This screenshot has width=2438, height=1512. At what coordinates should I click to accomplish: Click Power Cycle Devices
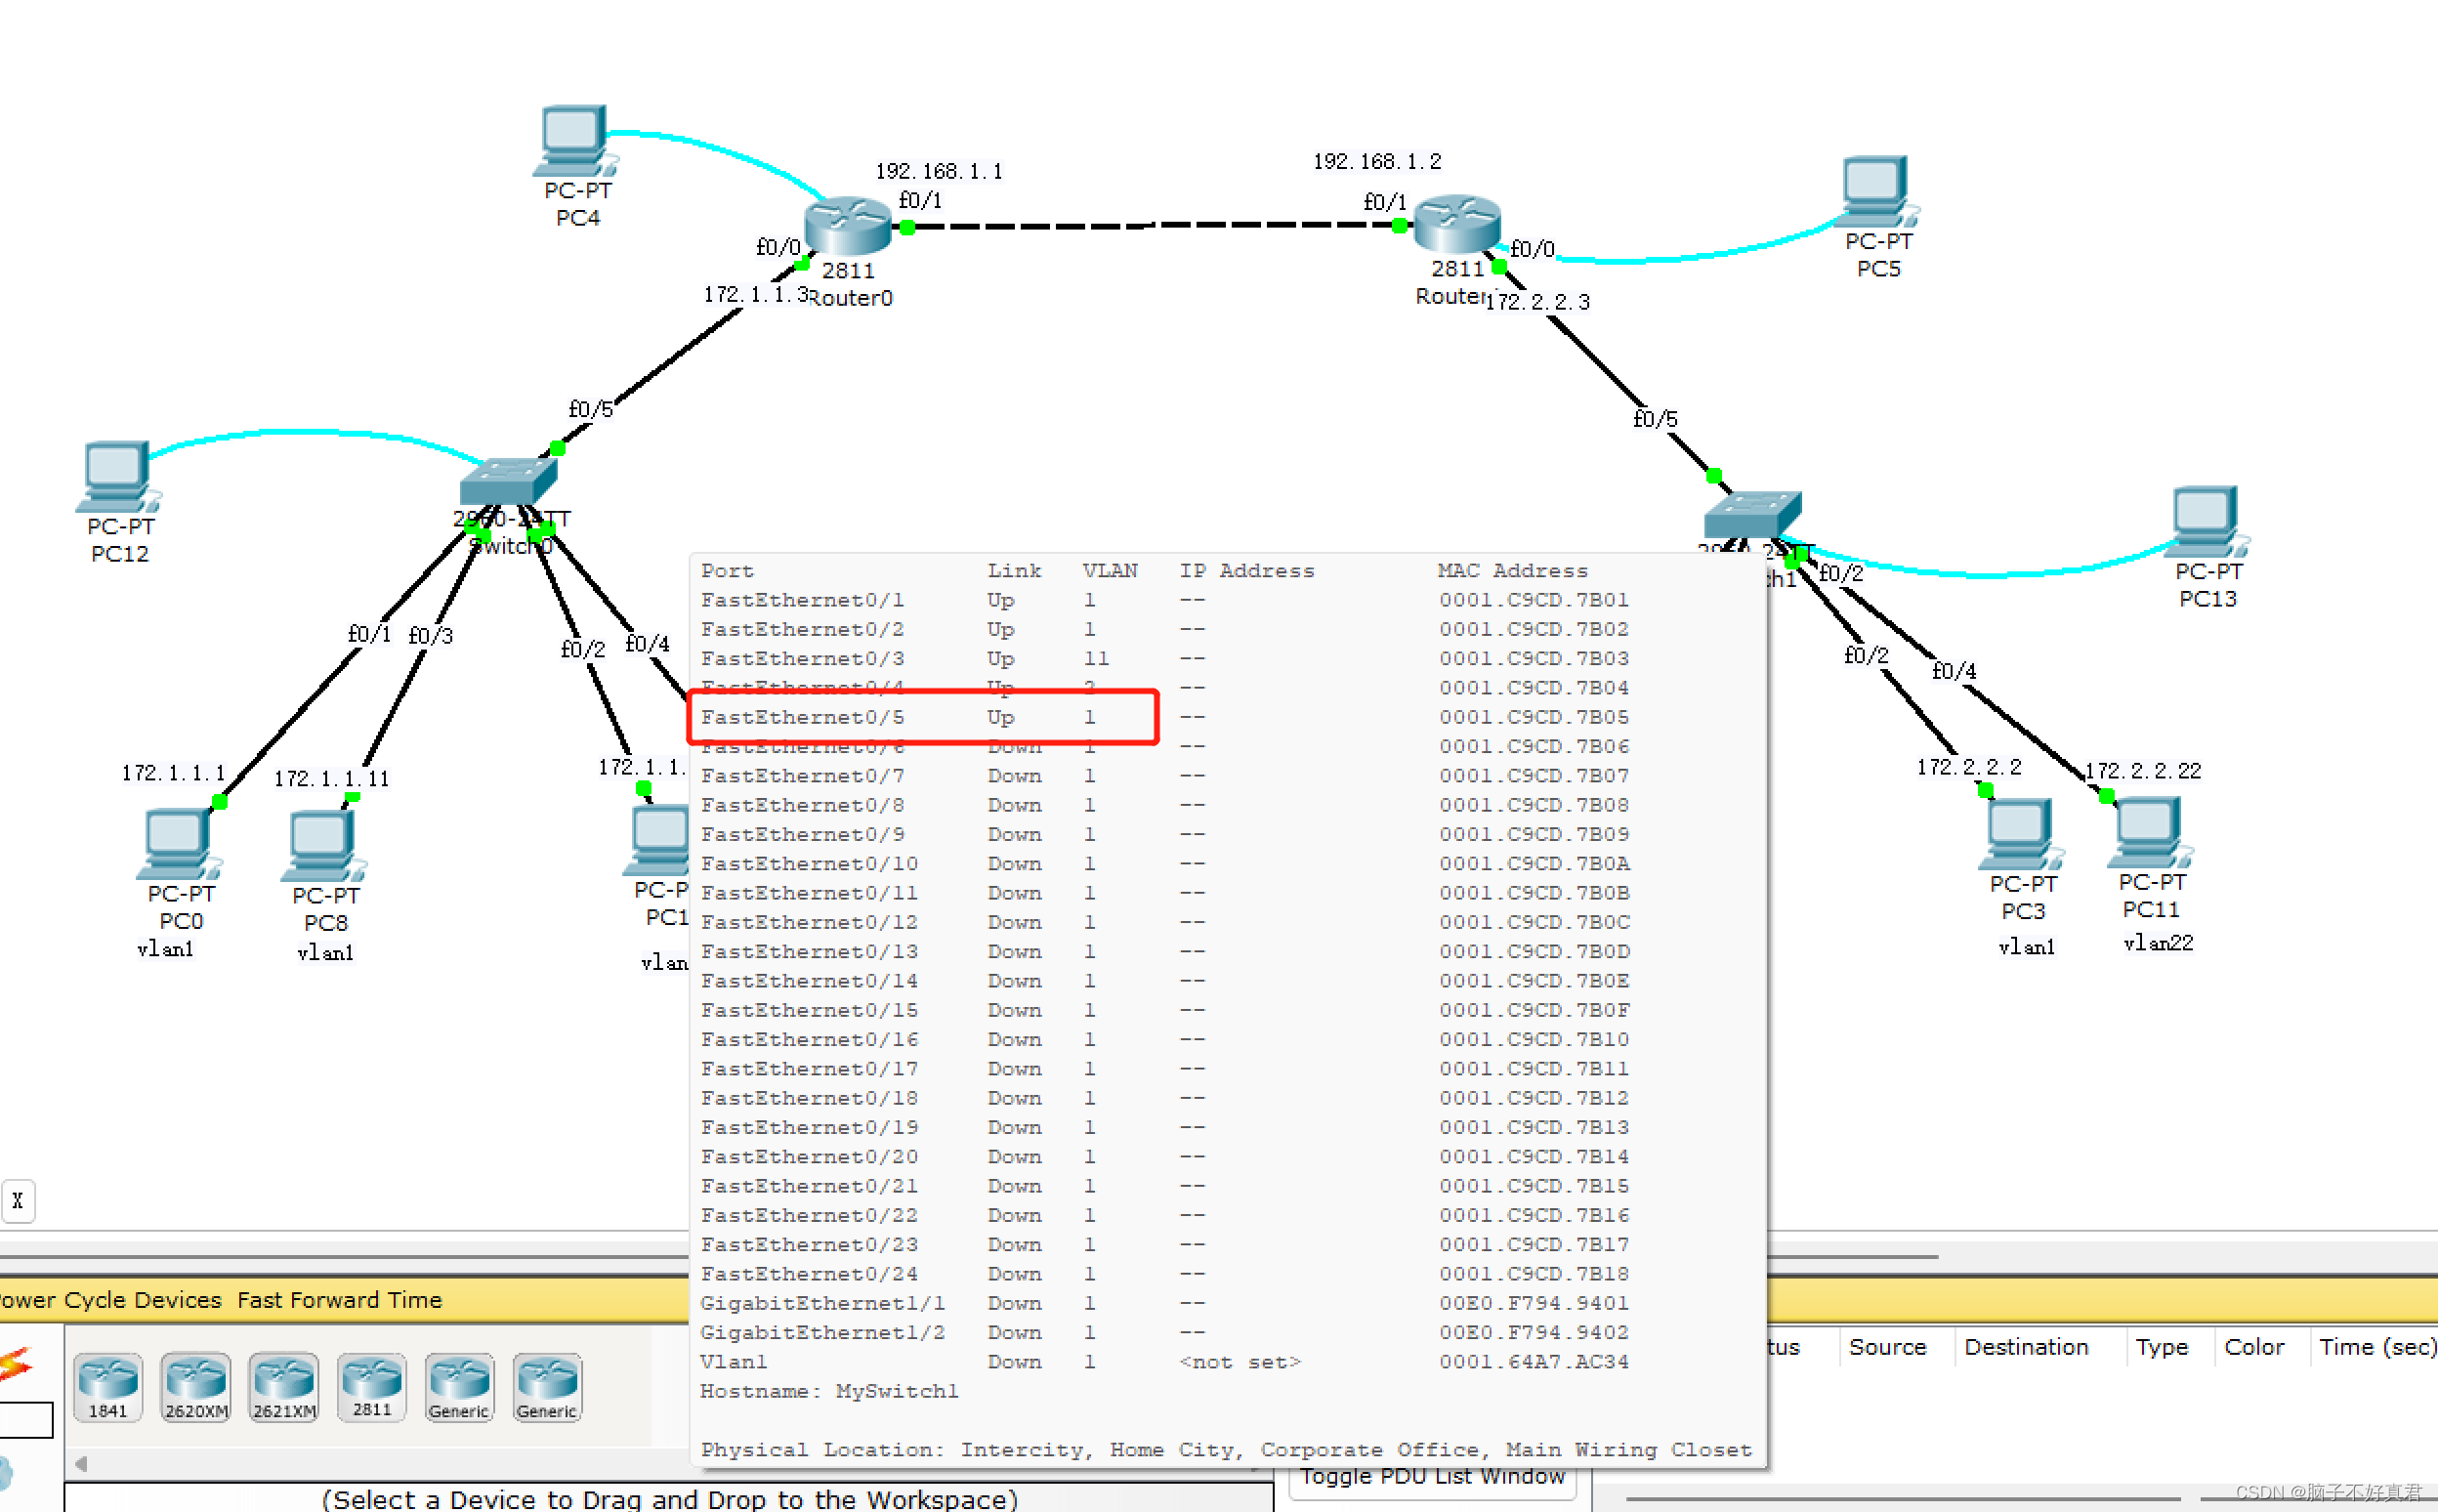point(110,1300)
